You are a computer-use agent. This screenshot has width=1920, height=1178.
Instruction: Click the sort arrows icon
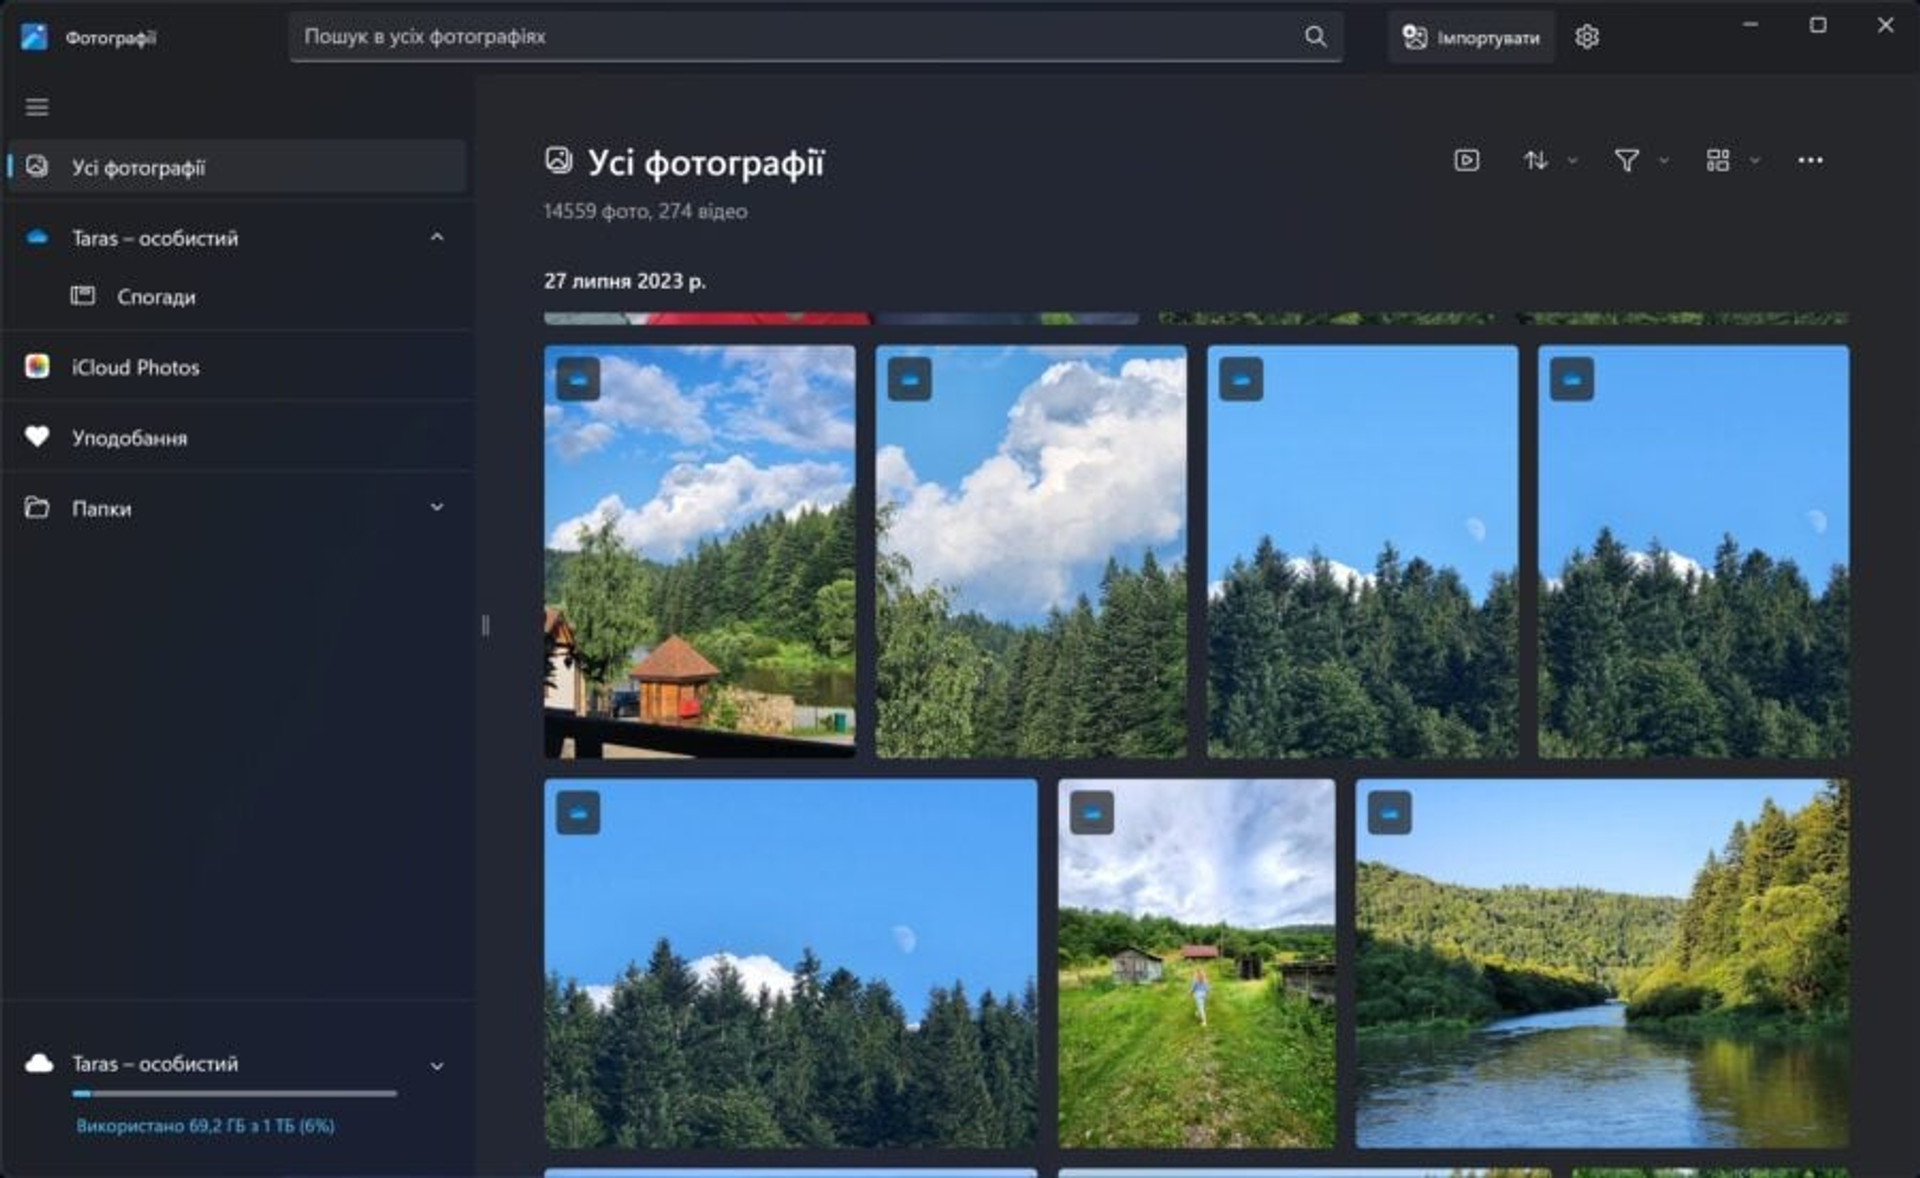(1535, 160)
